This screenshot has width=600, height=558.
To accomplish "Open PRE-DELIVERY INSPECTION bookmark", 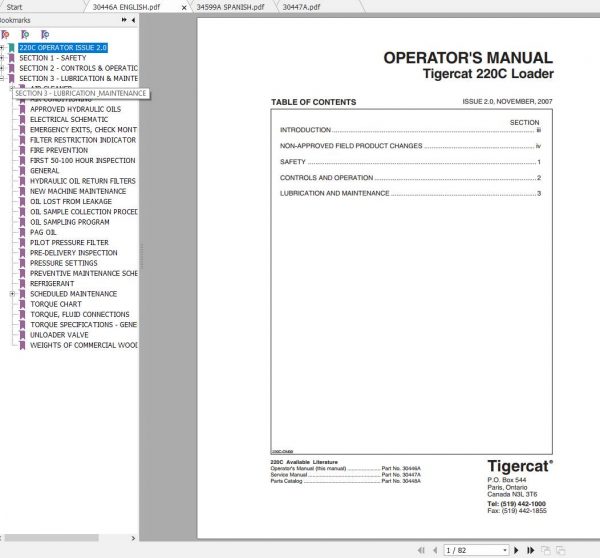I will click(74, 253).
